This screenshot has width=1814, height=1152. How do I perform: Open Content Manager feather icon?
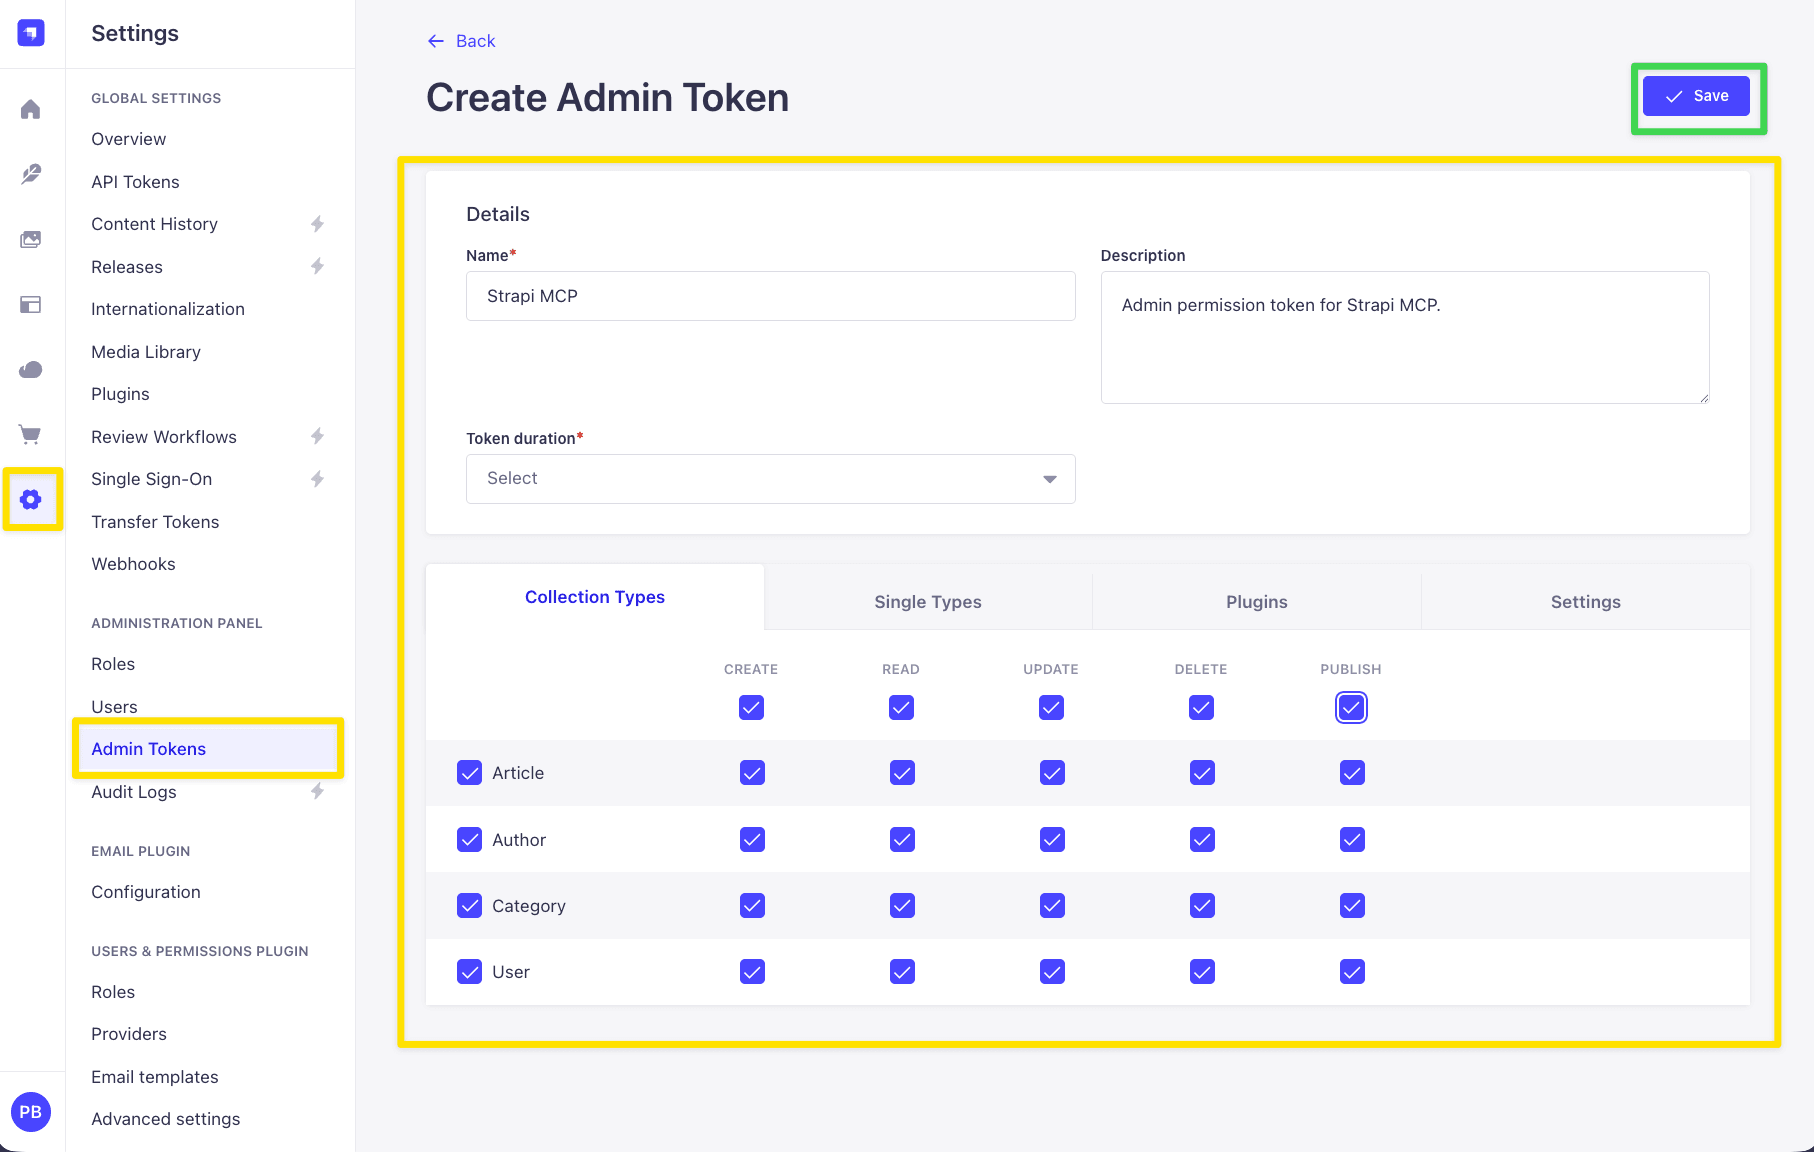coord(31,174)
